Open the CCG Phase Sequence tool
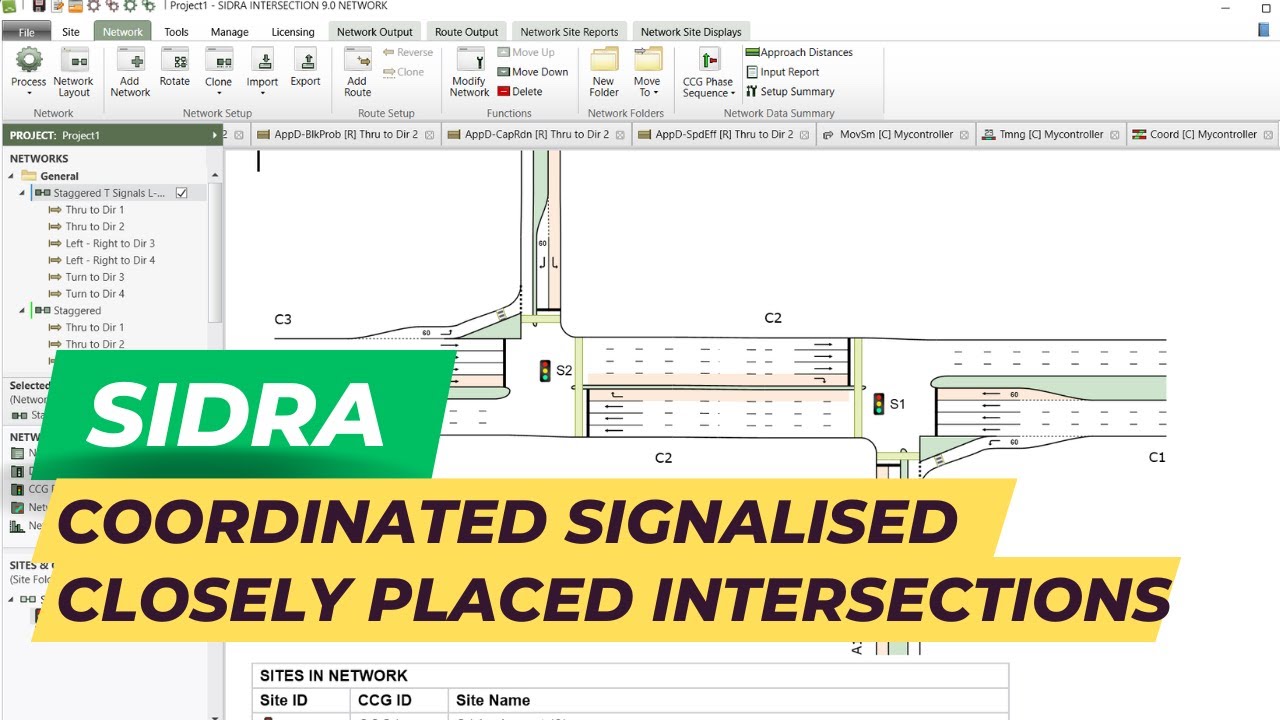 pyautogui.click(x=708, y=72)
